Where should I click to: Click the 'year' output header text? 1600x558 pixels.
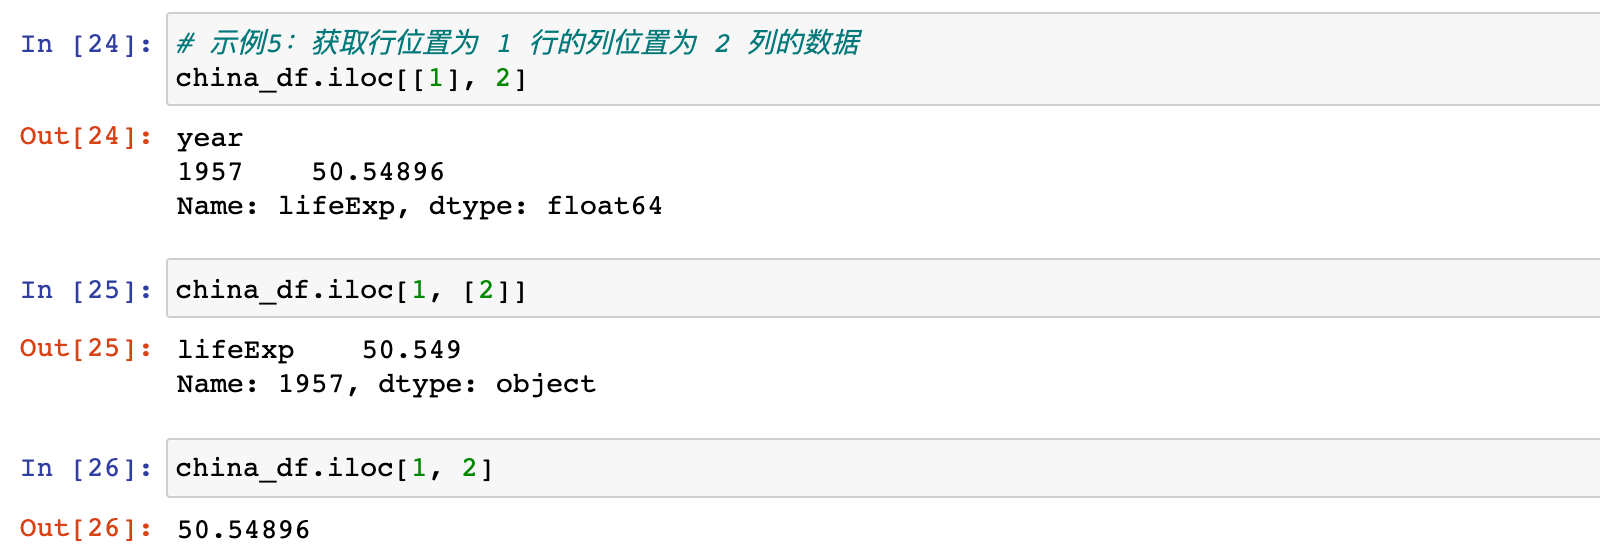210,139
